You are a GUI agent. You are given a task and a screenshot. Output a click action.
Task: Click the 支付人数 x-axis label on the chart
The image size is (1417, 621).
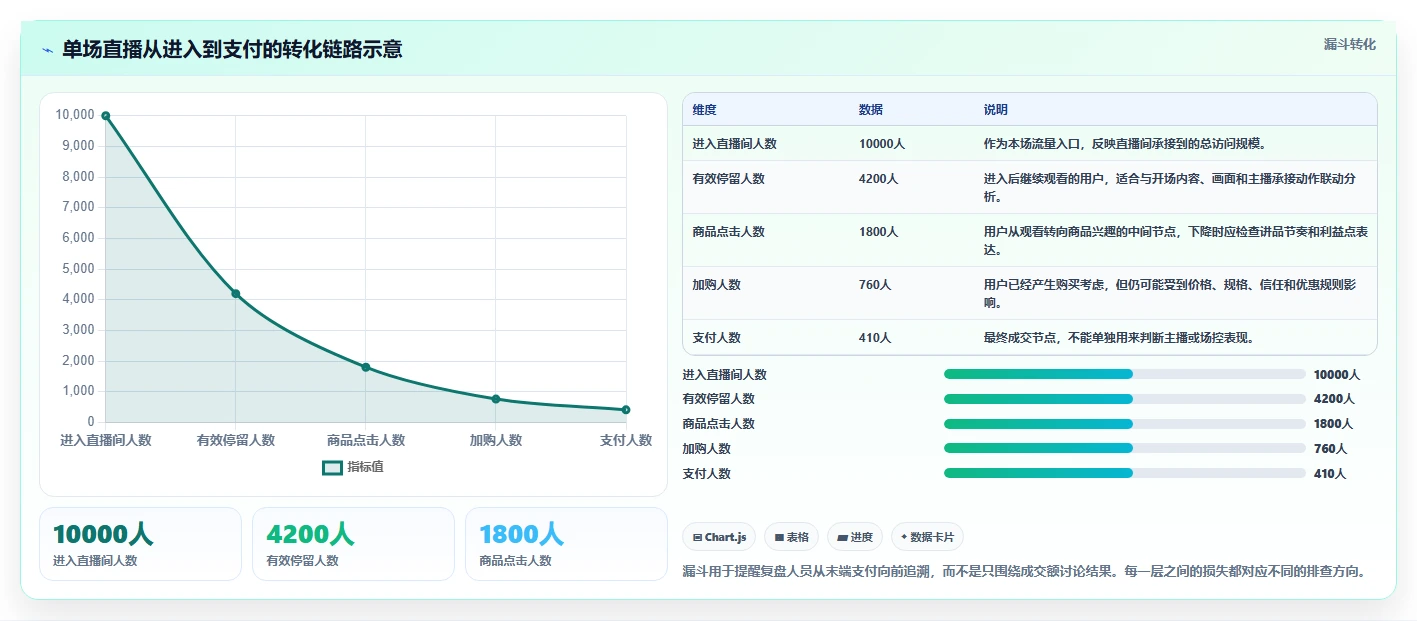626,440
